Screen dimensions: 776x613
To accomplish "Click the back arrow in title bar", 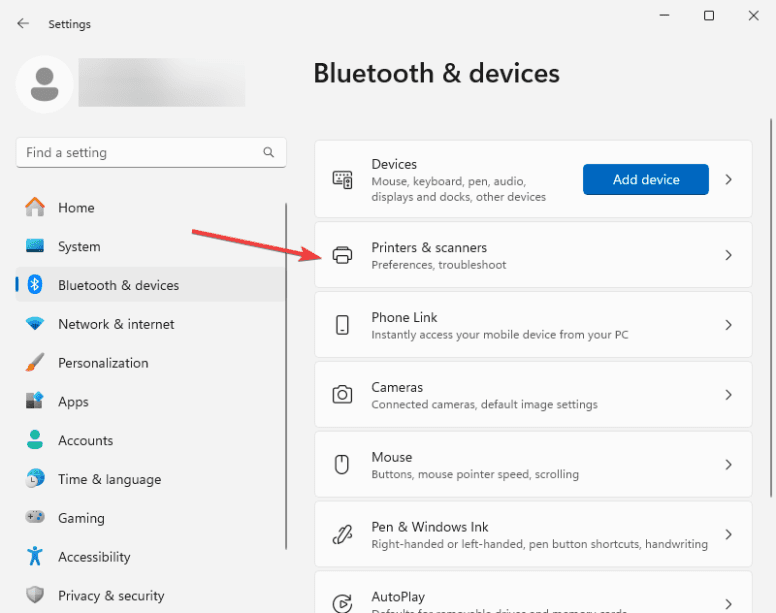I will click(23, 23).
